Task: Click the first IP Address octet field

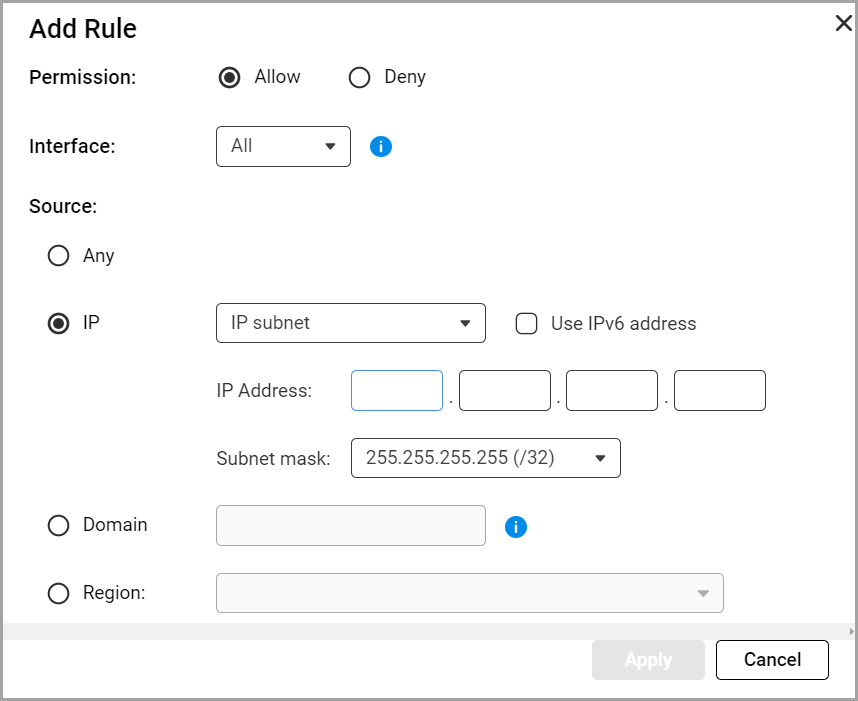Action: (x=397, y=391)
